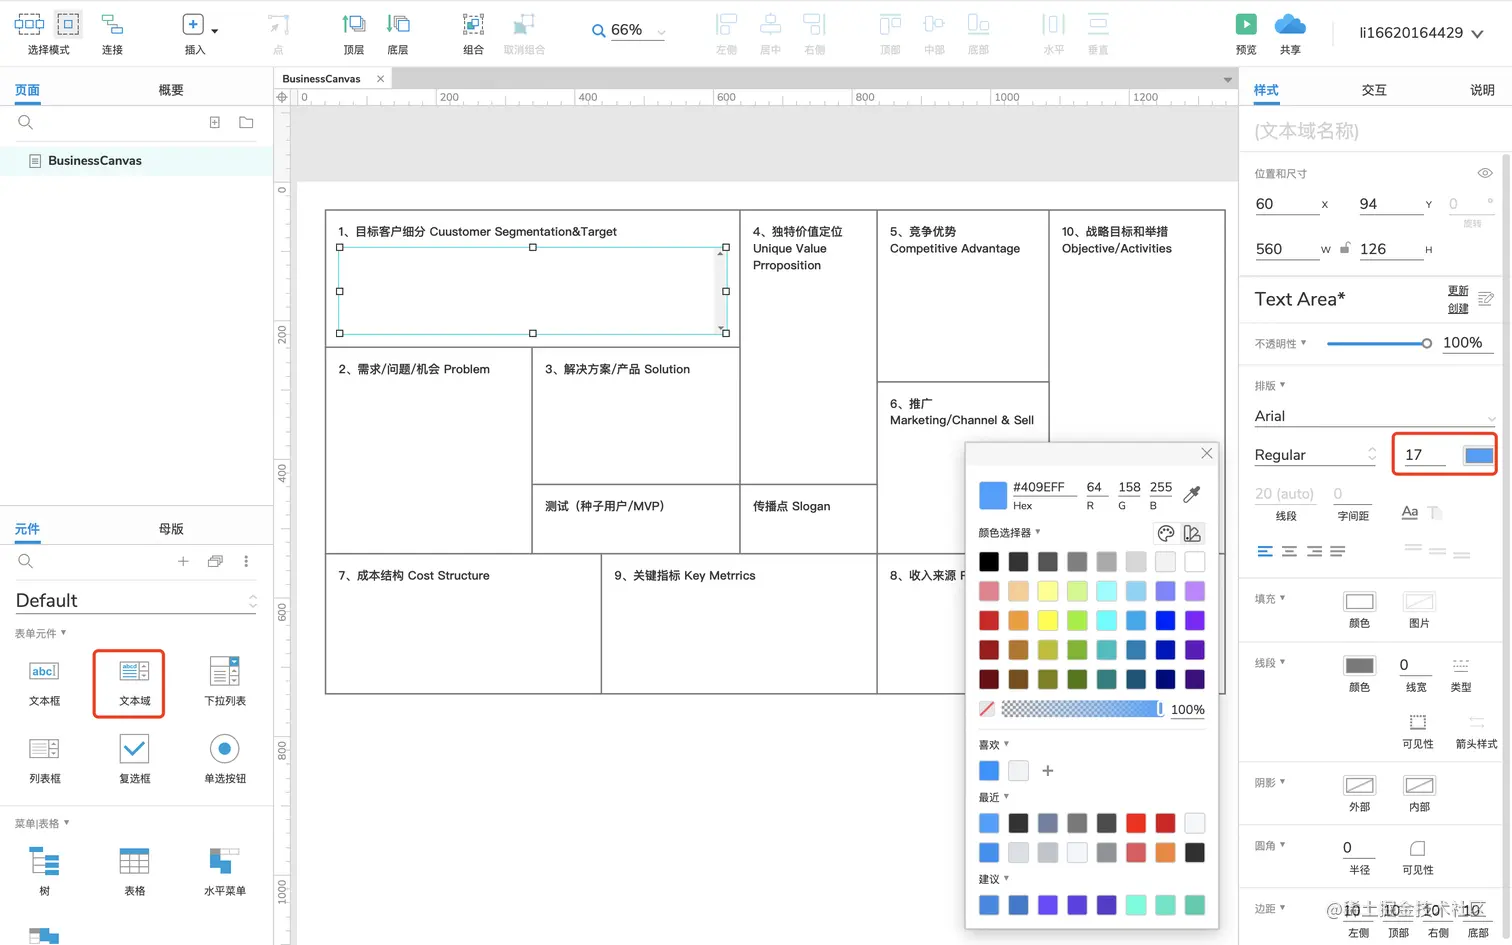Pick the Droplist (下拉列表) widget
This screenshot has height=945, width=1512.
click(x=225, y=682)
